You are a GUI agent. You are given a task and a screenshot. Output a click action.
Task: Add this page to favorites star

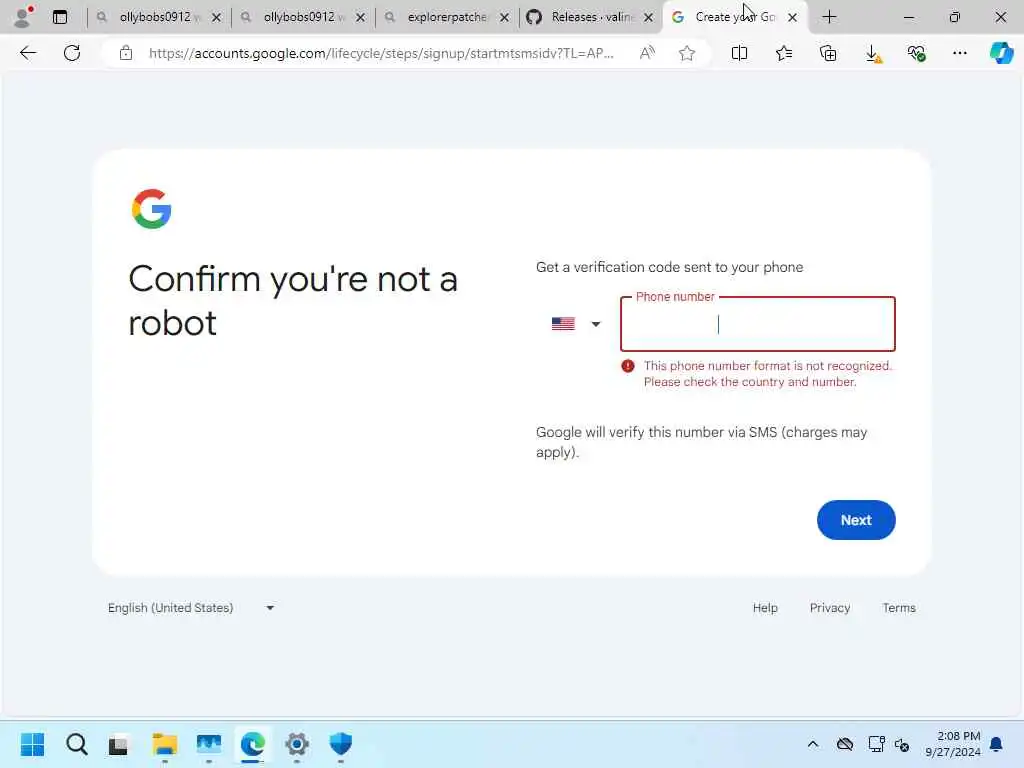pyautogui.click(x=686, y=54)
